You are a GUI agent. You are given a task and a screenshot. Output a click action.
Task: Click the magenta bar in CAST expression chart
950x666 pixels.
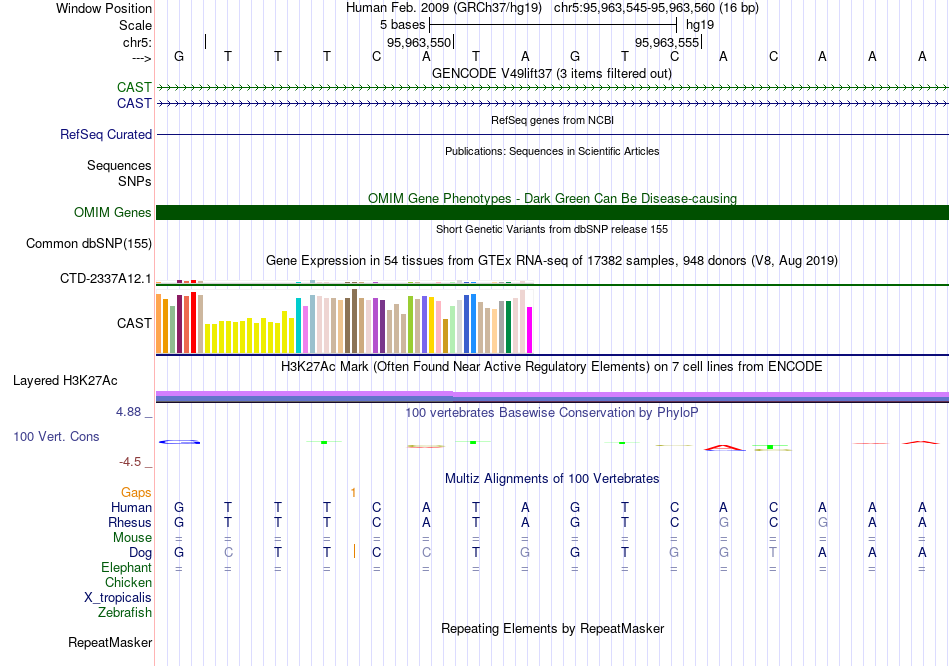tap(530, 330)
